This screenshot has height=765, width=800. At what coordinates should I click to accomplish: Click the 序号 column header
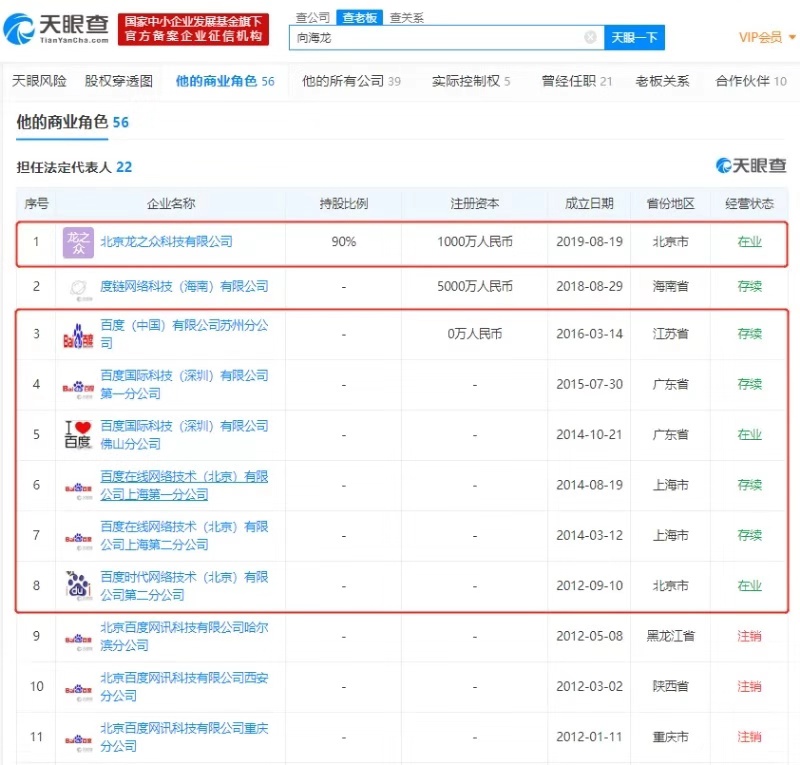[x=36, y=204]
